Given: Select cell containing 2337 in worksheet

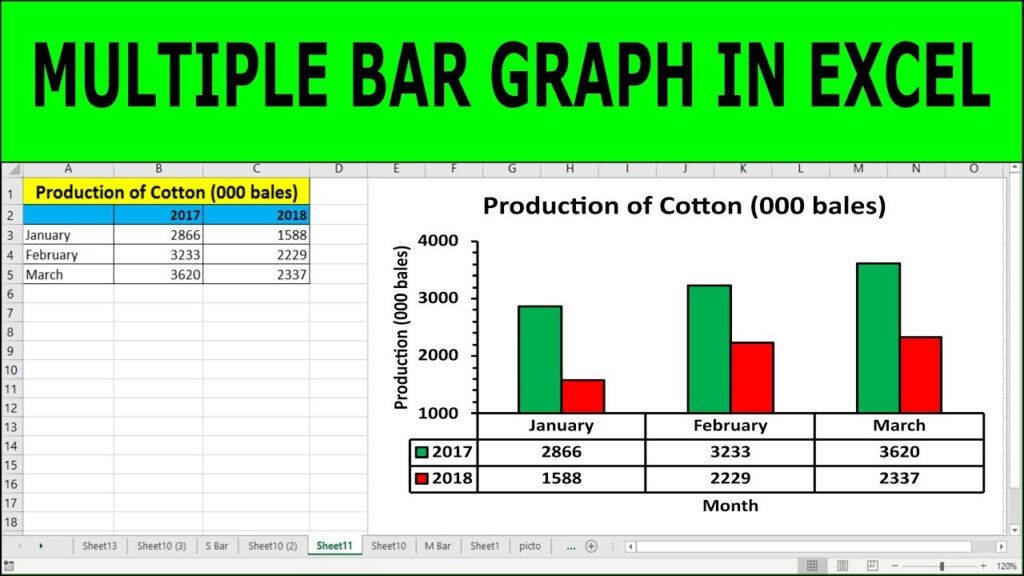Looking at the screenshot, I should tap(256, 274).
